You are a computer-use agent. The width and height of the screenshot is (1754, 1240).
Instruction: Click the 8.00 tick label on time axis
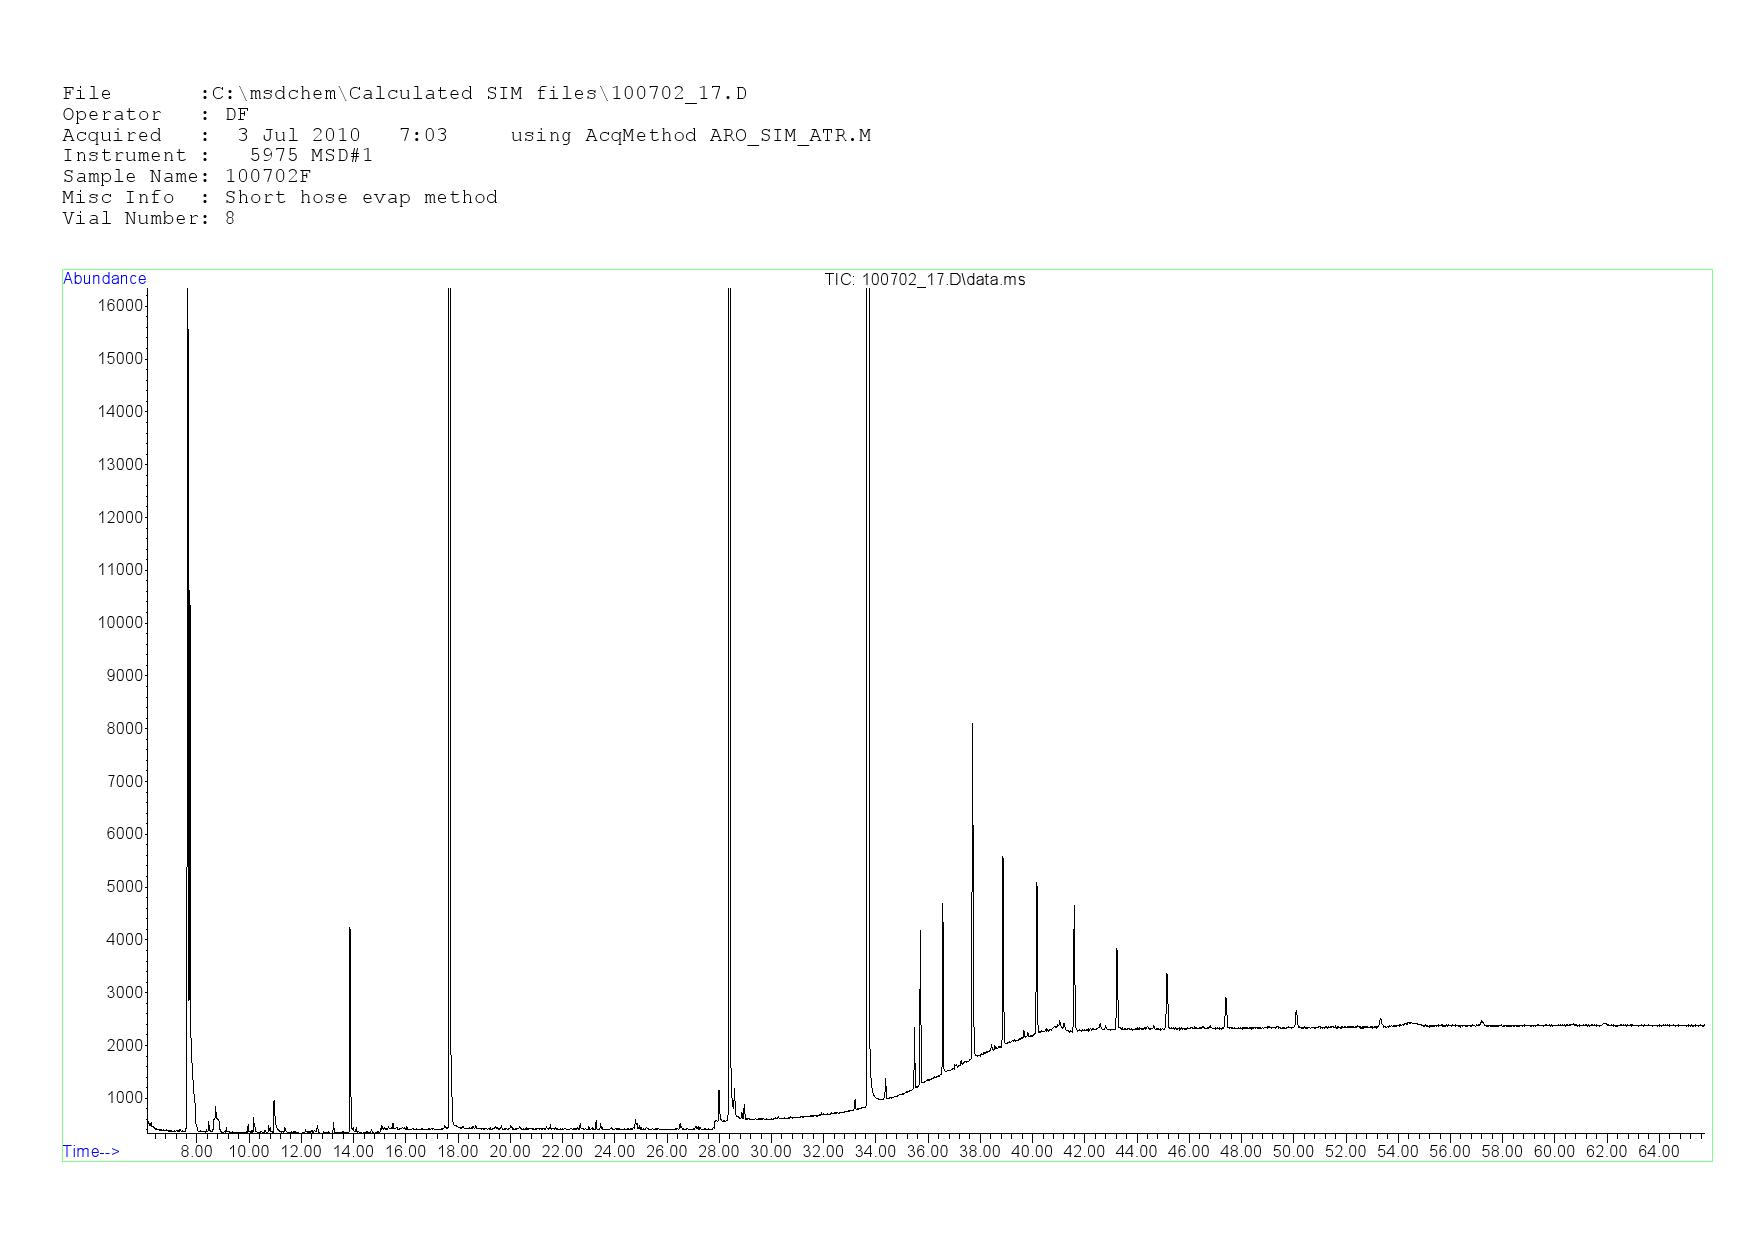tap(196, 1151)
